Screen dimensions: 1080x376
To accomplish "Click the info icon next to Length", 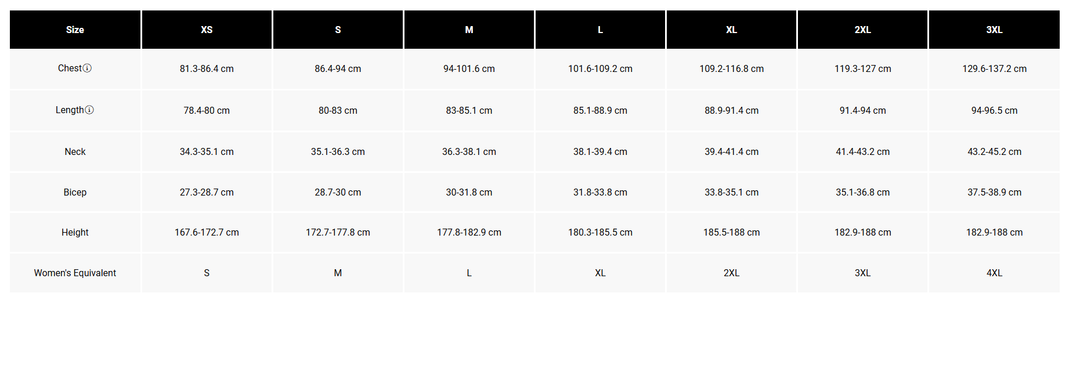I will point(90,110).
